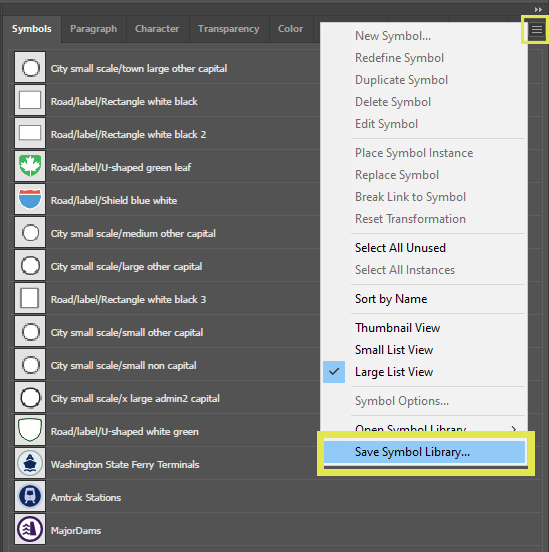549x552 pixels.
Task: Select the x large admin2 capital circle icon
Action: point(30,397)
